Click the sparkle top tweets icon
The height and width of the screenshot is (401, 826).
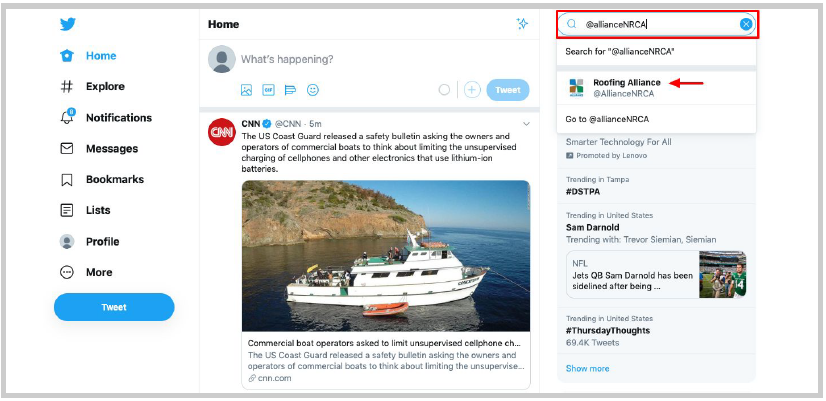[522, 24]
